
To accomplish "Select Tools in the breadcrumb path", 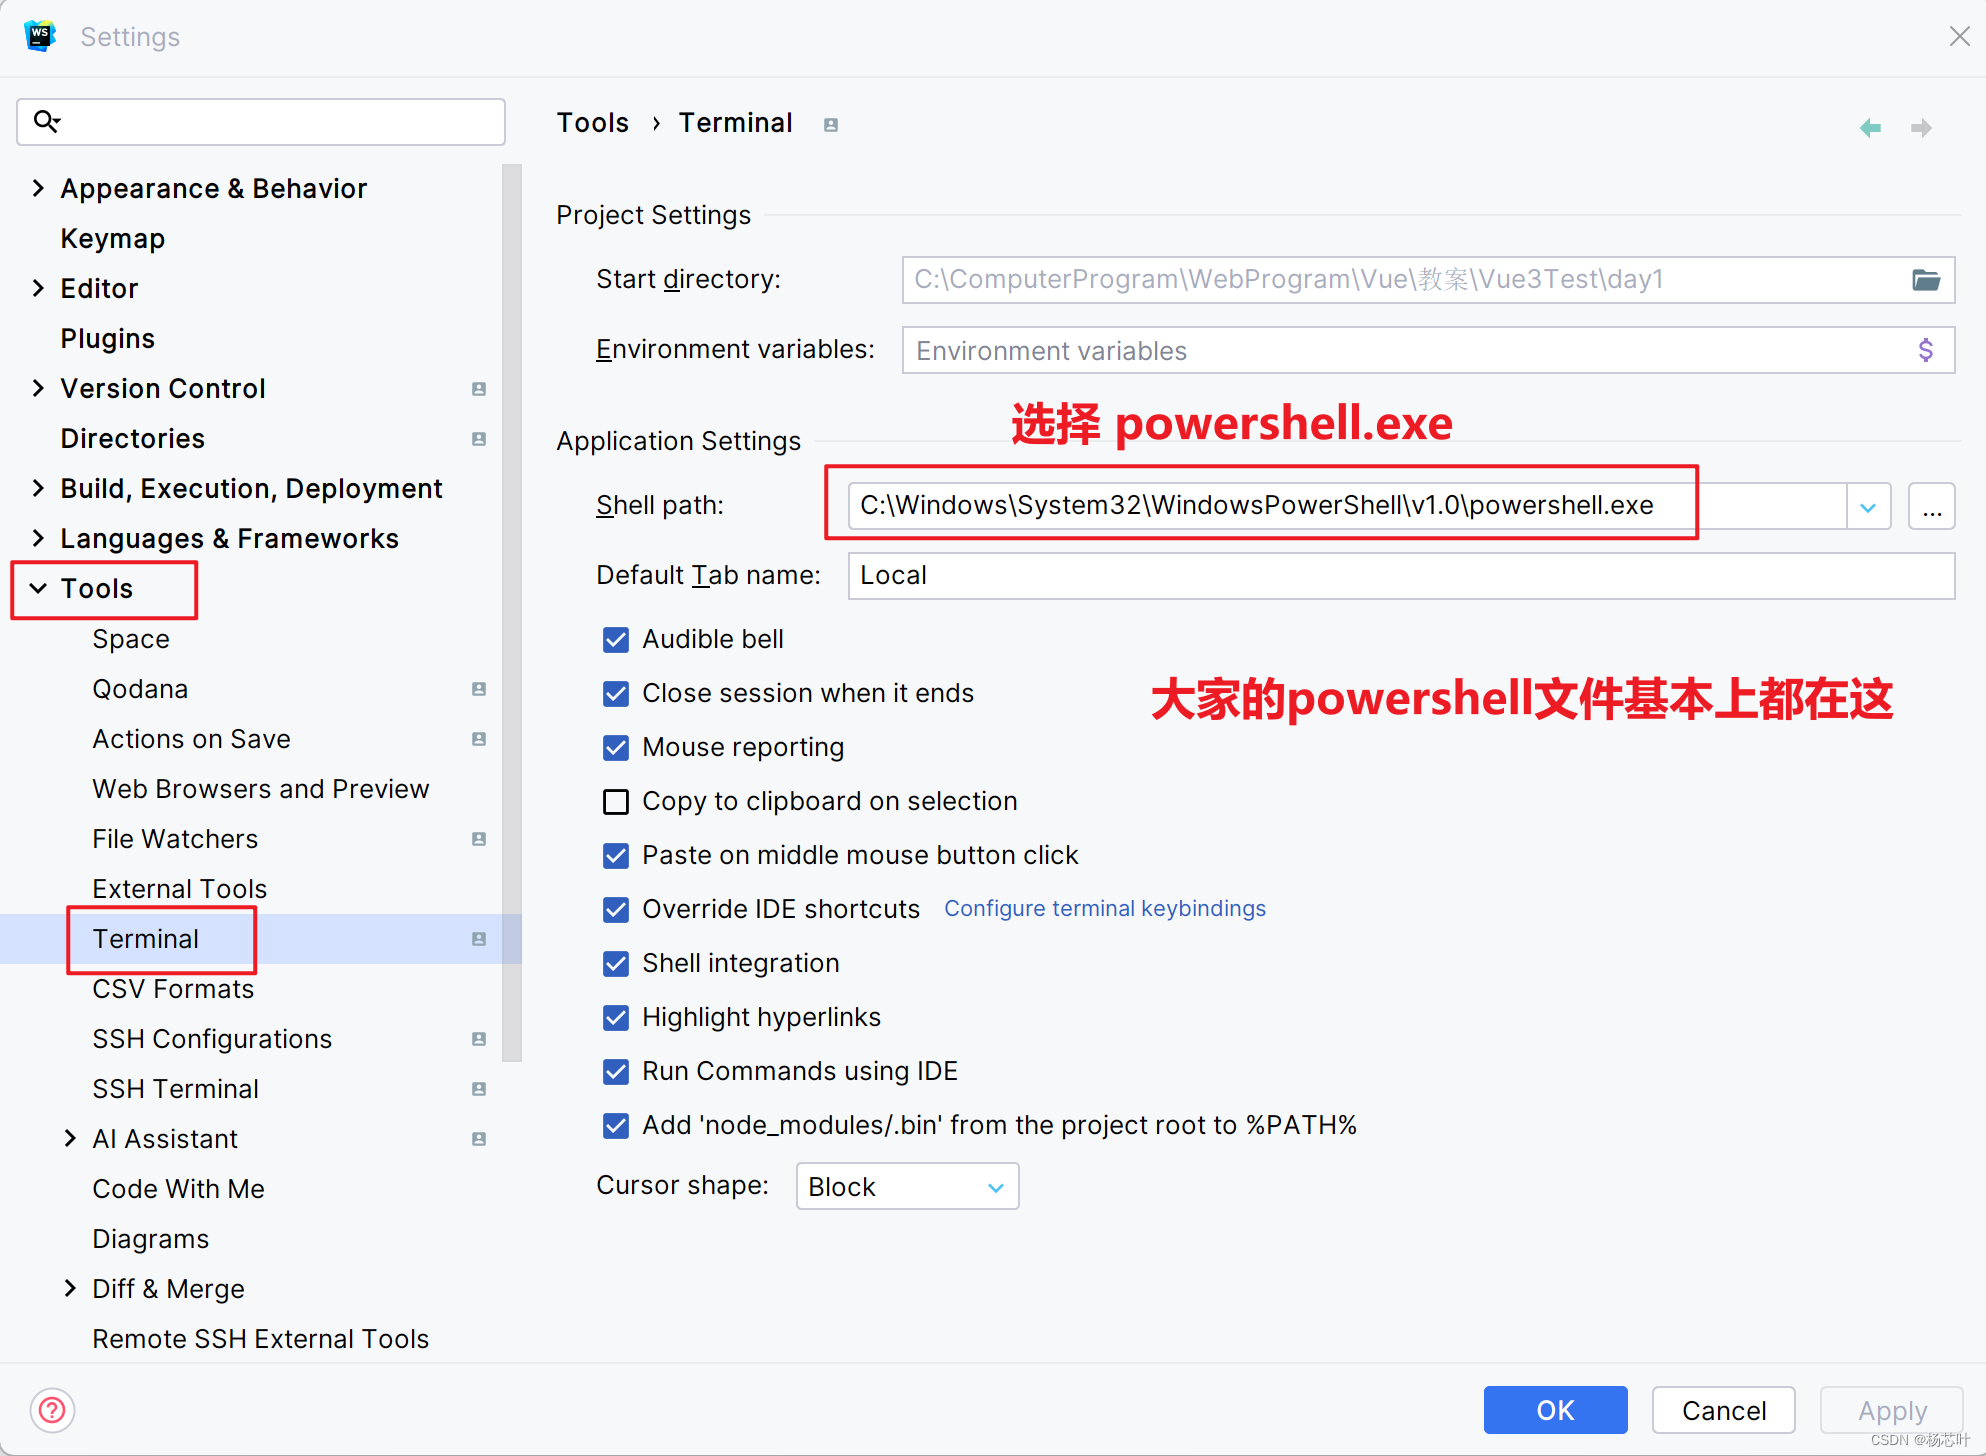I will tap(592, 122).
